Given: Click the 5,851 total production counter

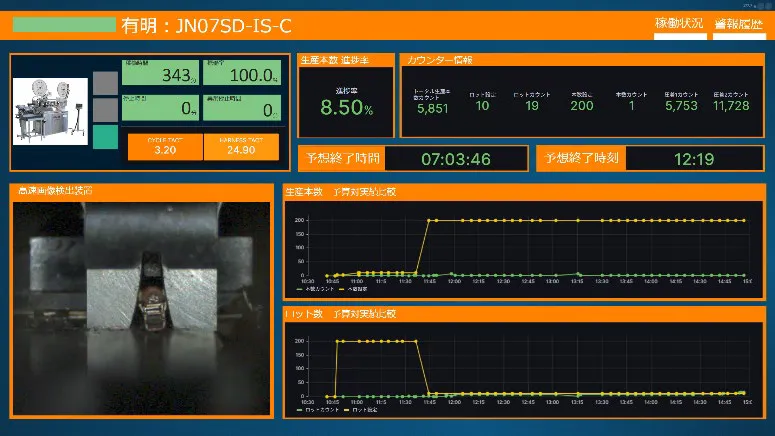Looking at the screenshot, I should point(433,108).
